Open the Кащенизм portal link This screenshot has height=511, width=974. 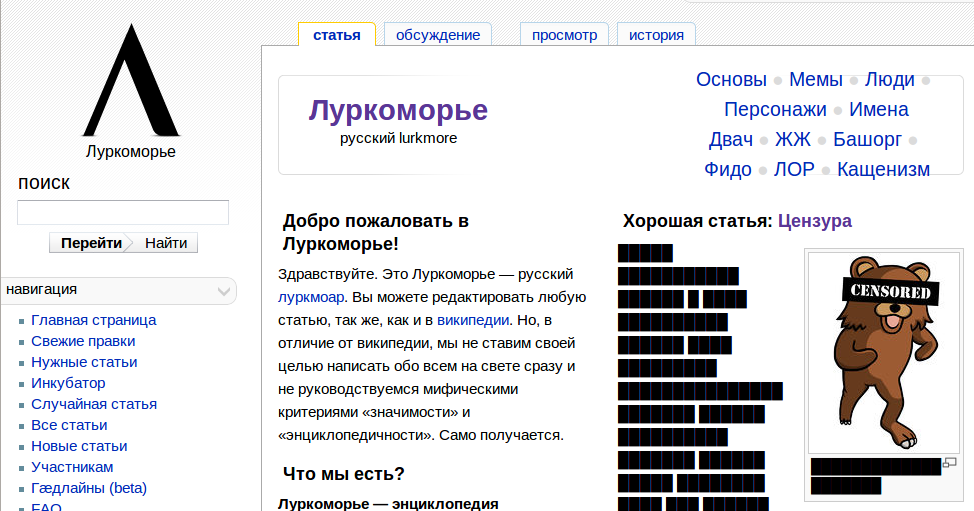(x=883, y=170)
